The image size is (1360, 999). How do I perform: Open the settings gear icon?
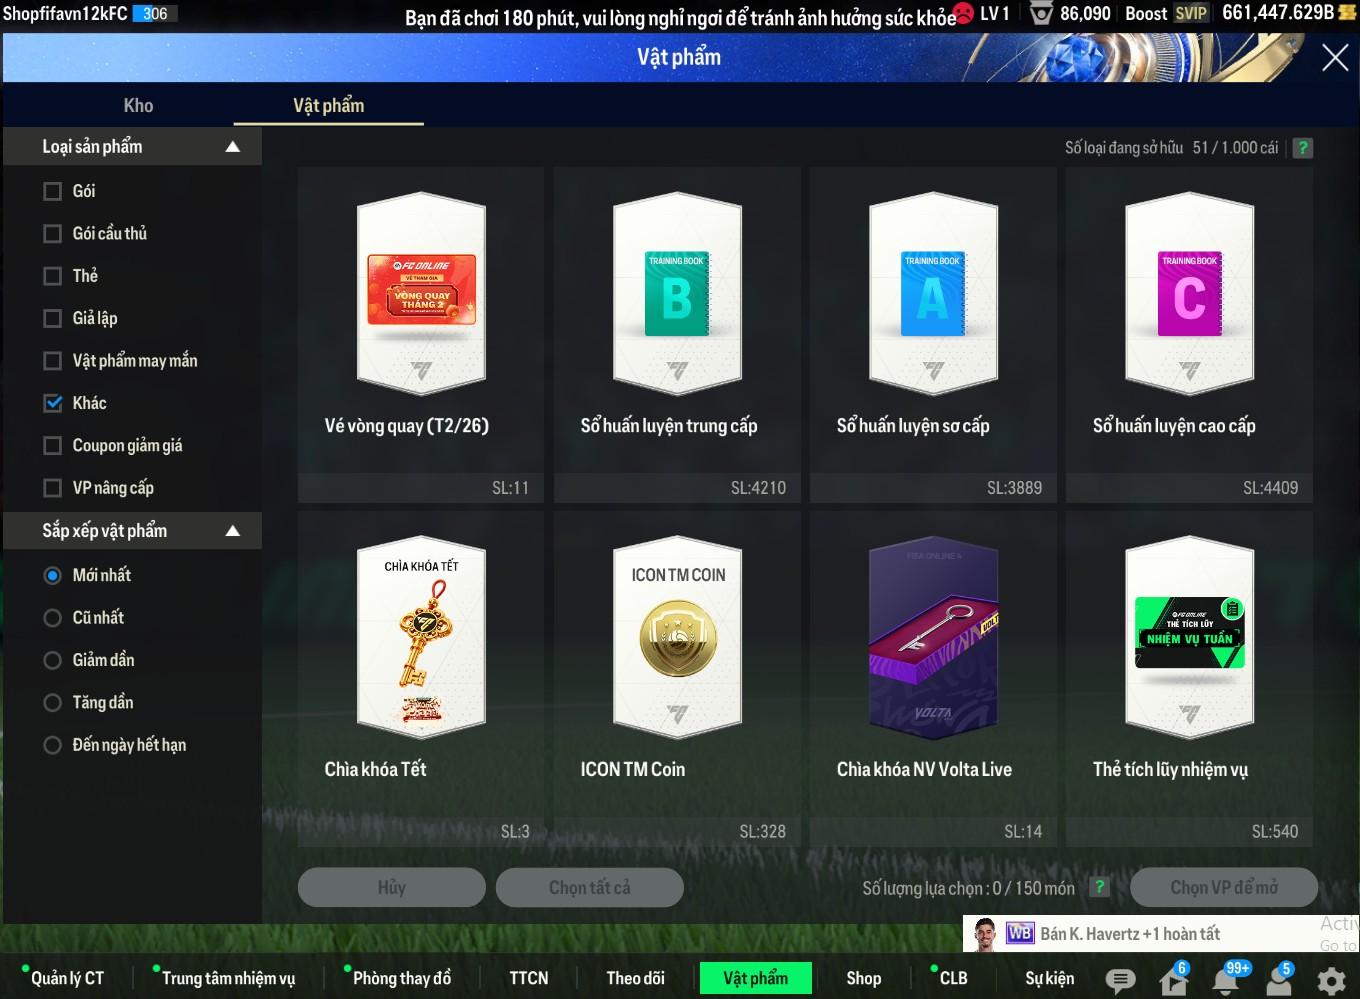pyautogui.click(x=1331, y=980)
